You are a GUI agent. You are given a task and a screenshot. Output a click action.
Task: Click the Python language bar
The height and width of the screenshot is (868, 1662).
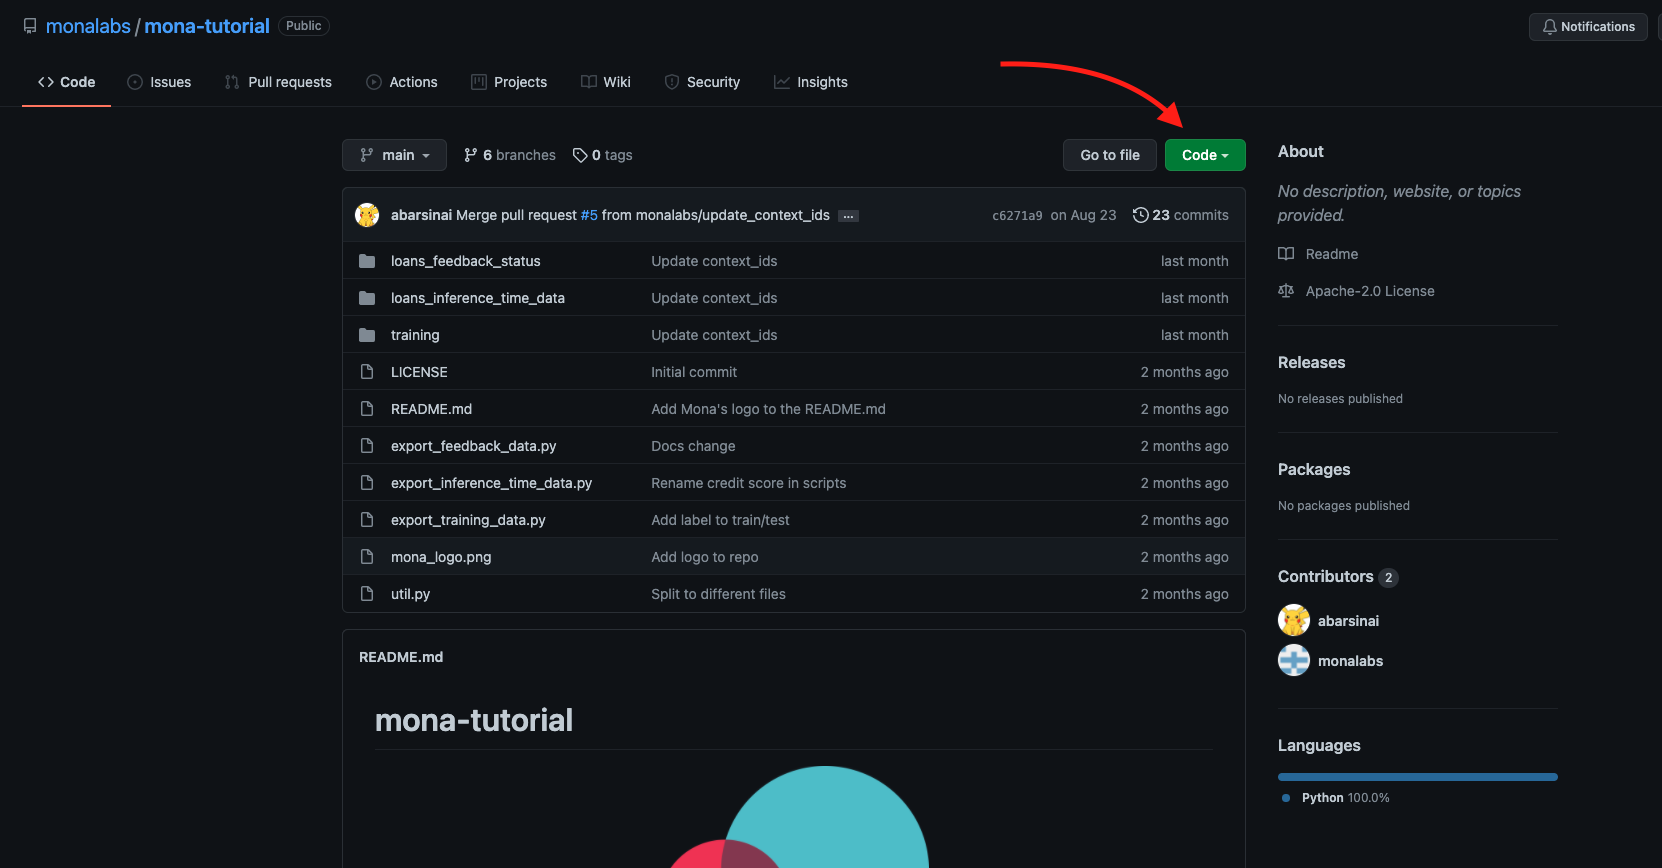pos(1418,777)
